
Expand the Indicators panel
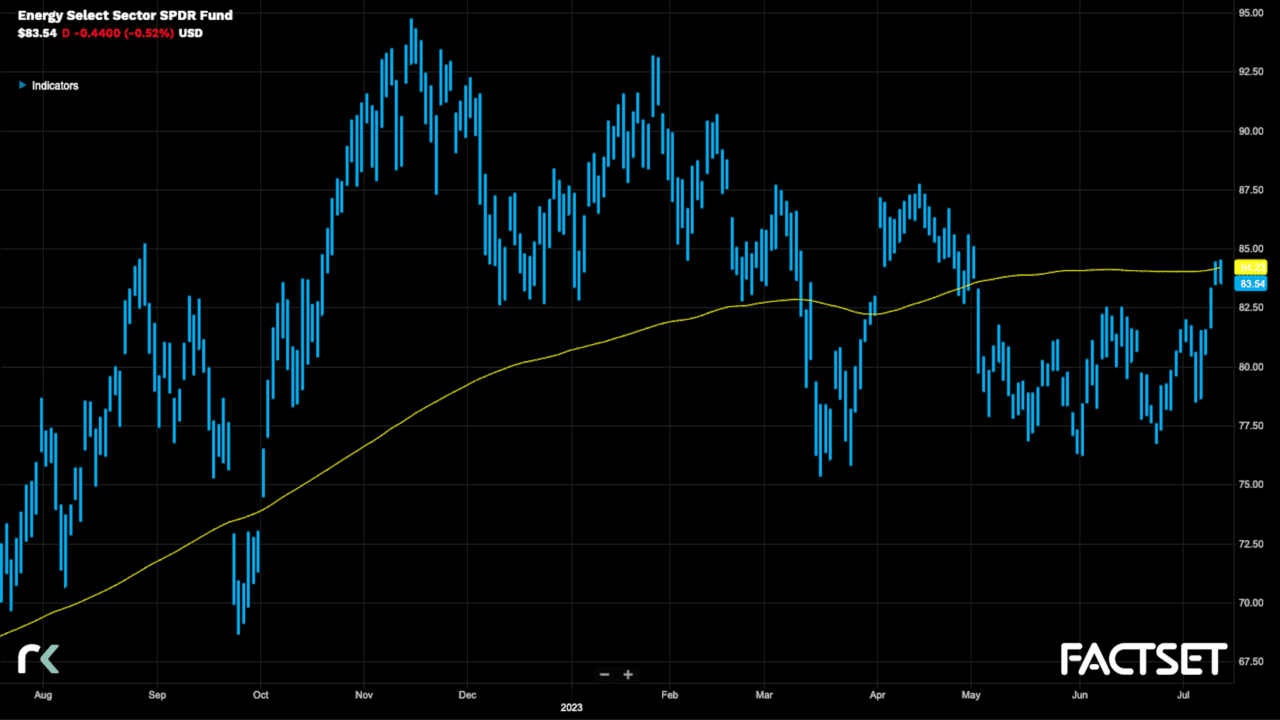click(x=54, y=86)
